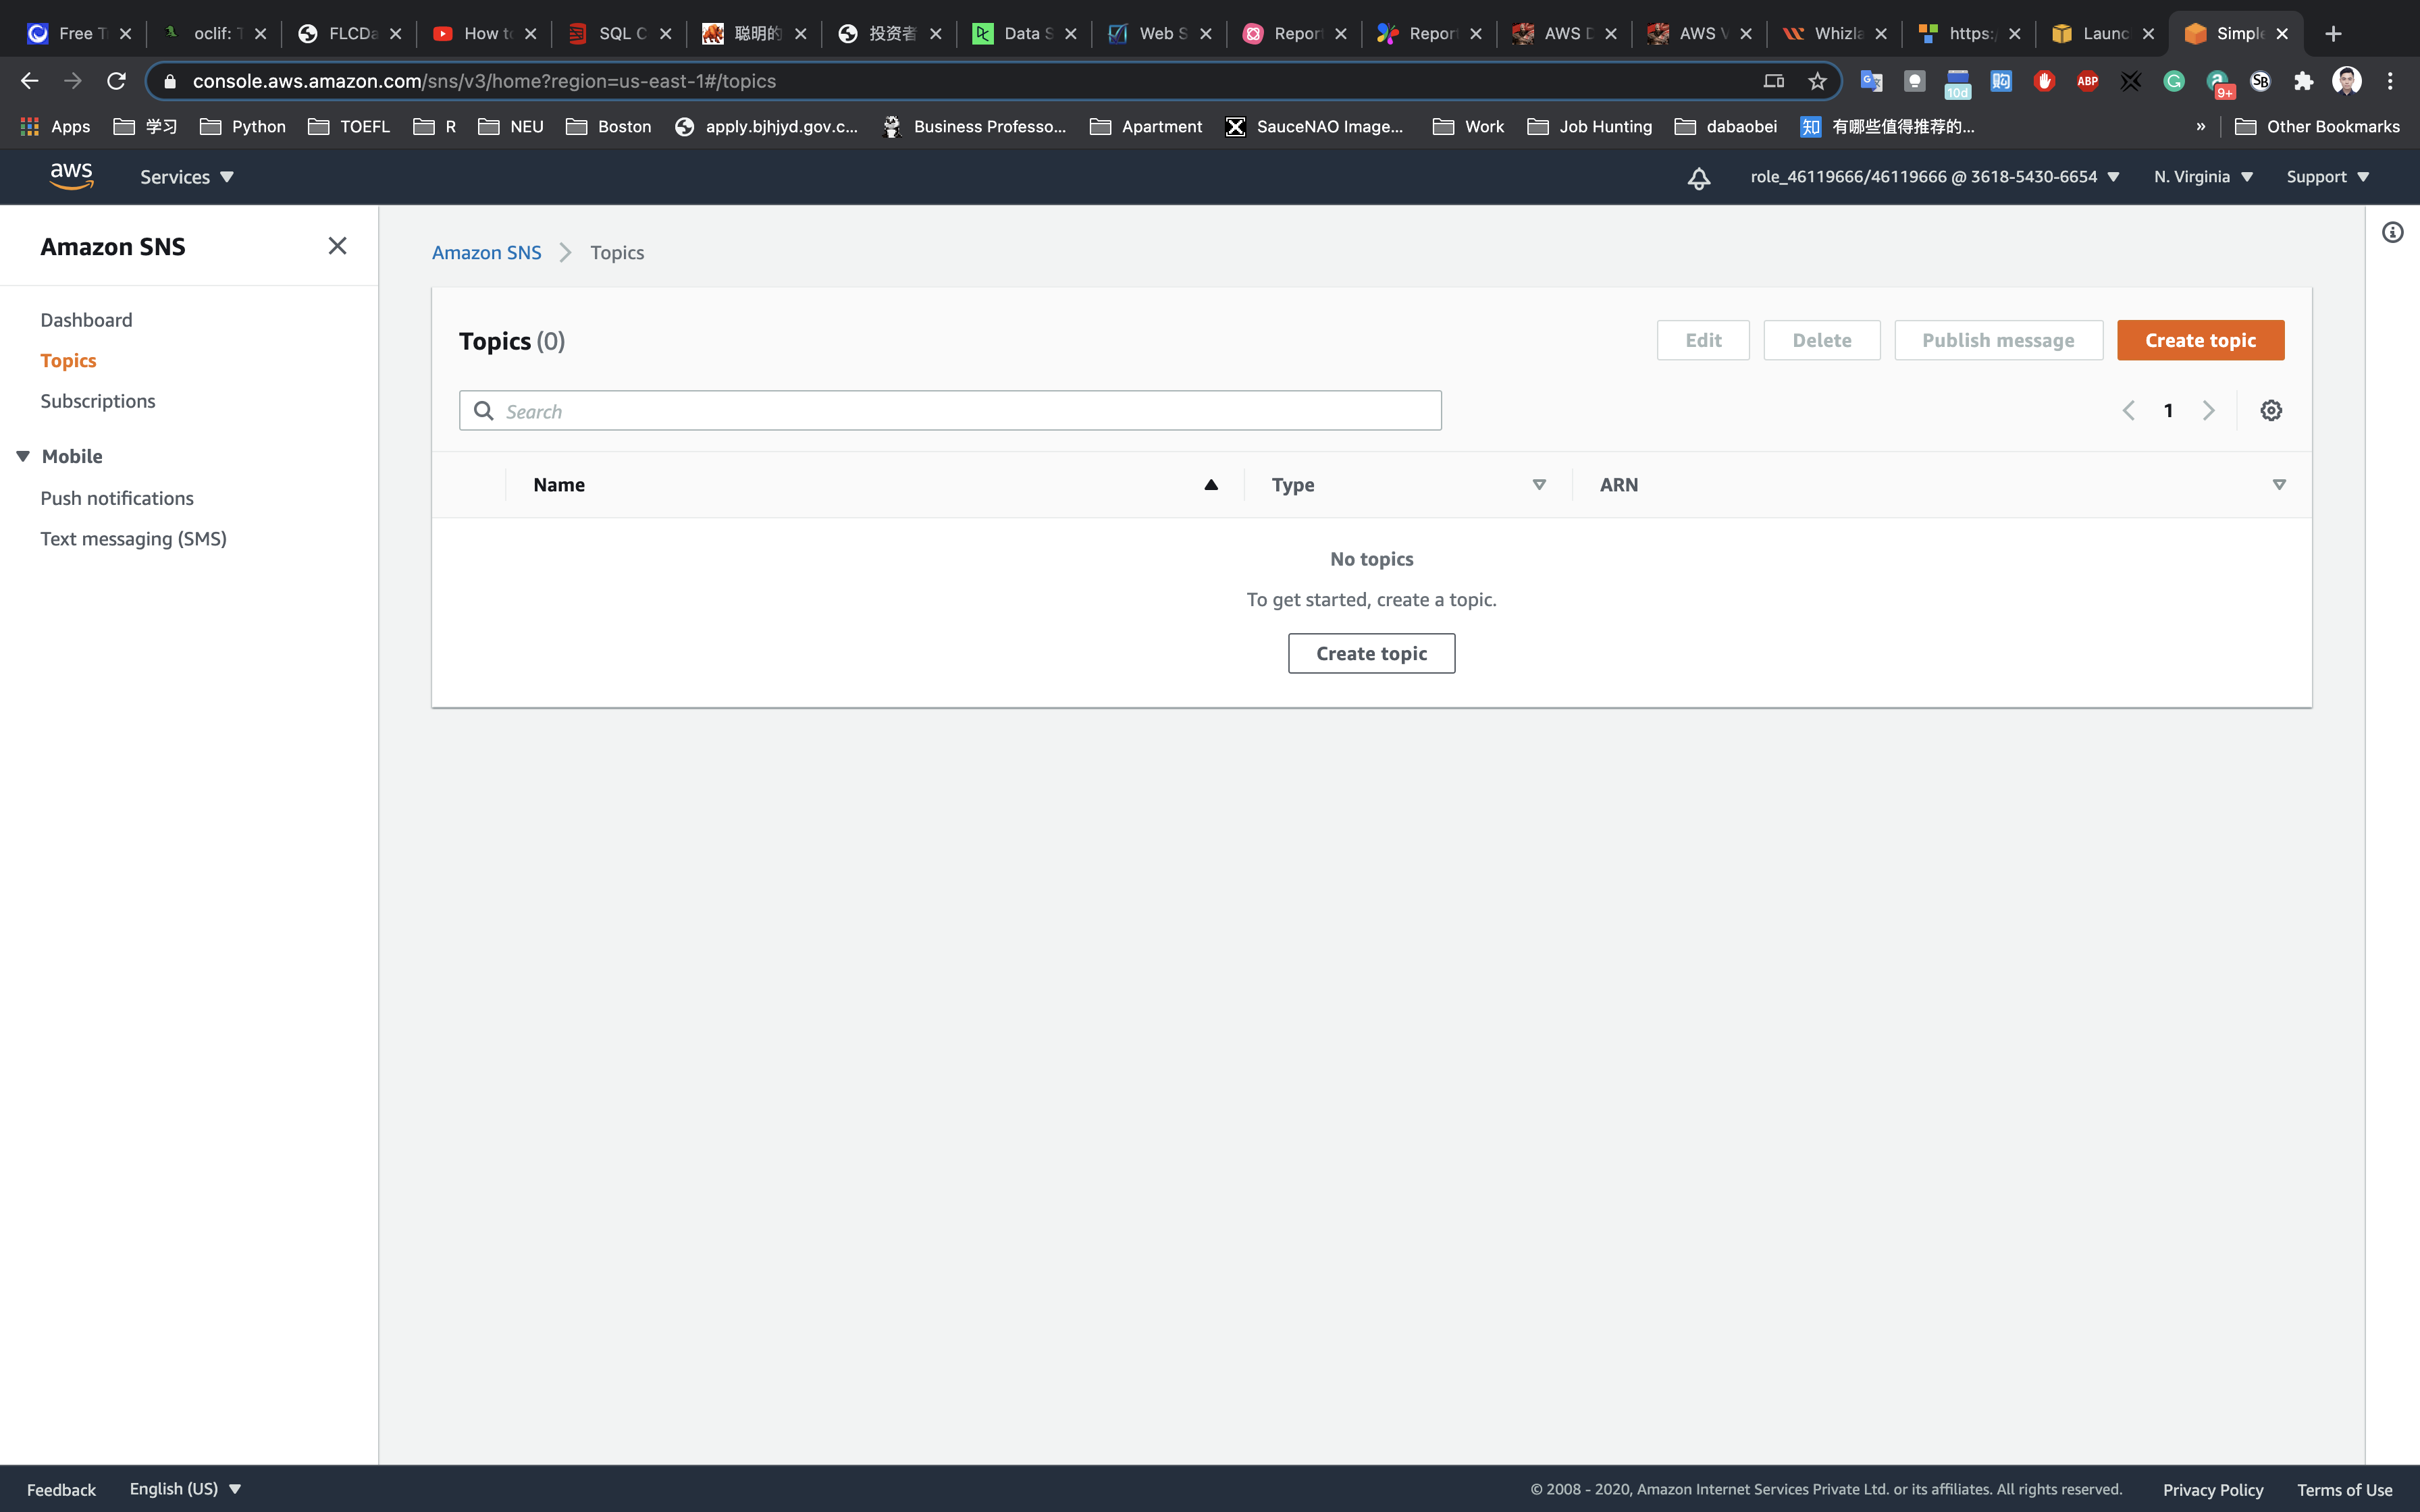Open the Support dropdown menu

pos(2327,177)
